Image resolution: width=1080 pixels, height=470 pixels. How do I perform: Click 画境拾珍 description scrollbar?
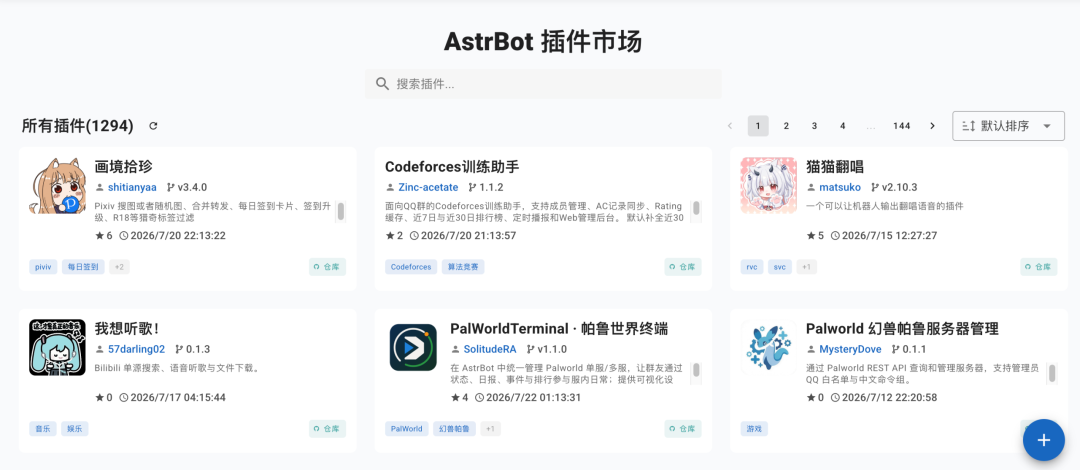point(340,212)
